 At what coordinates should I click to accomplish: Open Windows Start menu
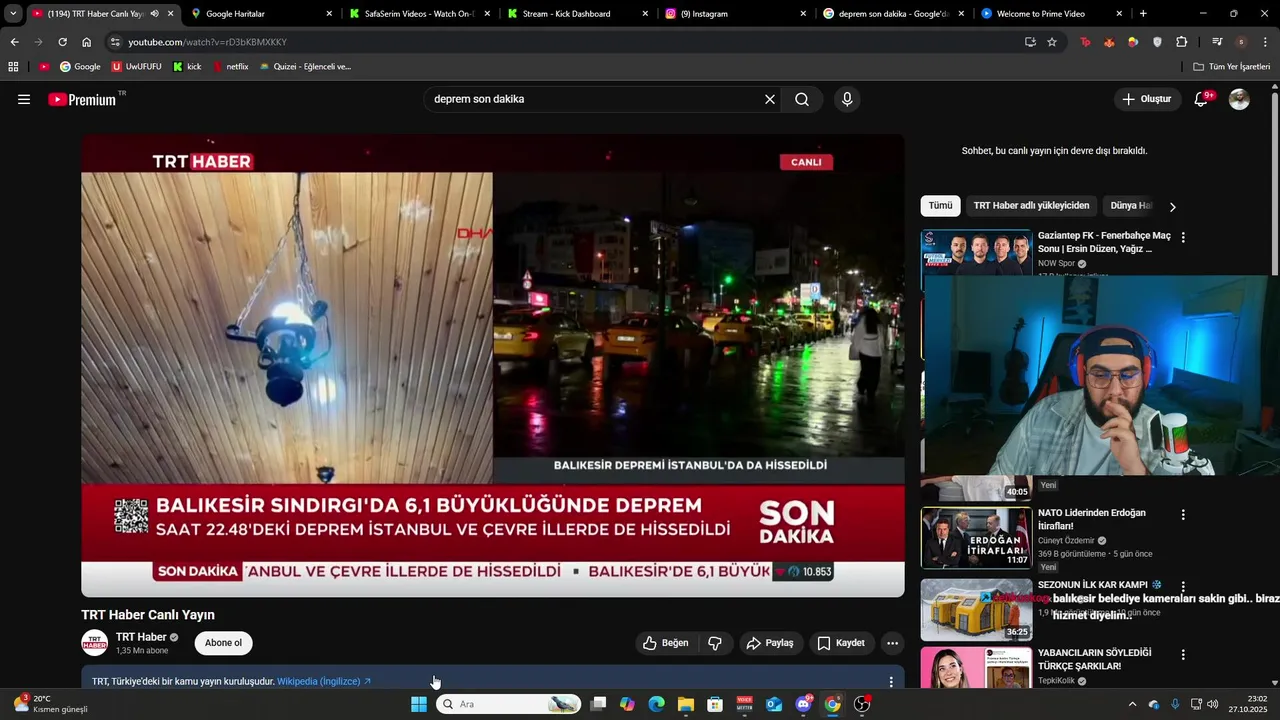coord(419,704)
